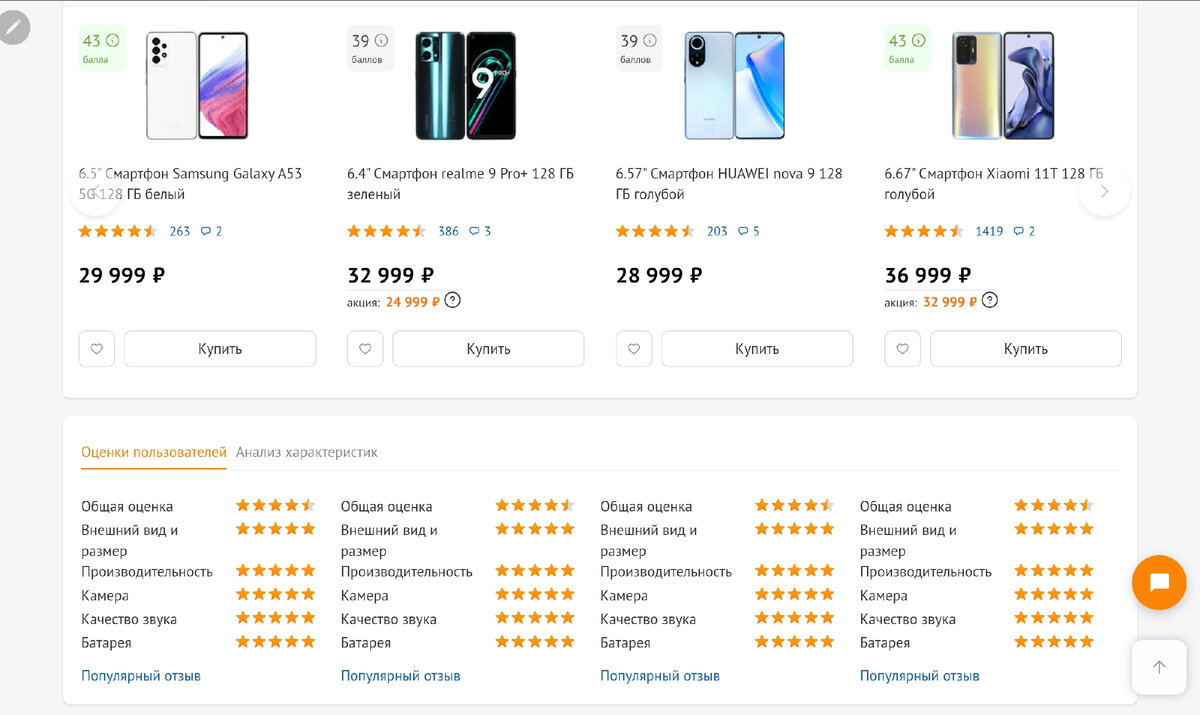
Task: Toggle wishlist heart for HUAWEI nova 9
Action: 634,349
